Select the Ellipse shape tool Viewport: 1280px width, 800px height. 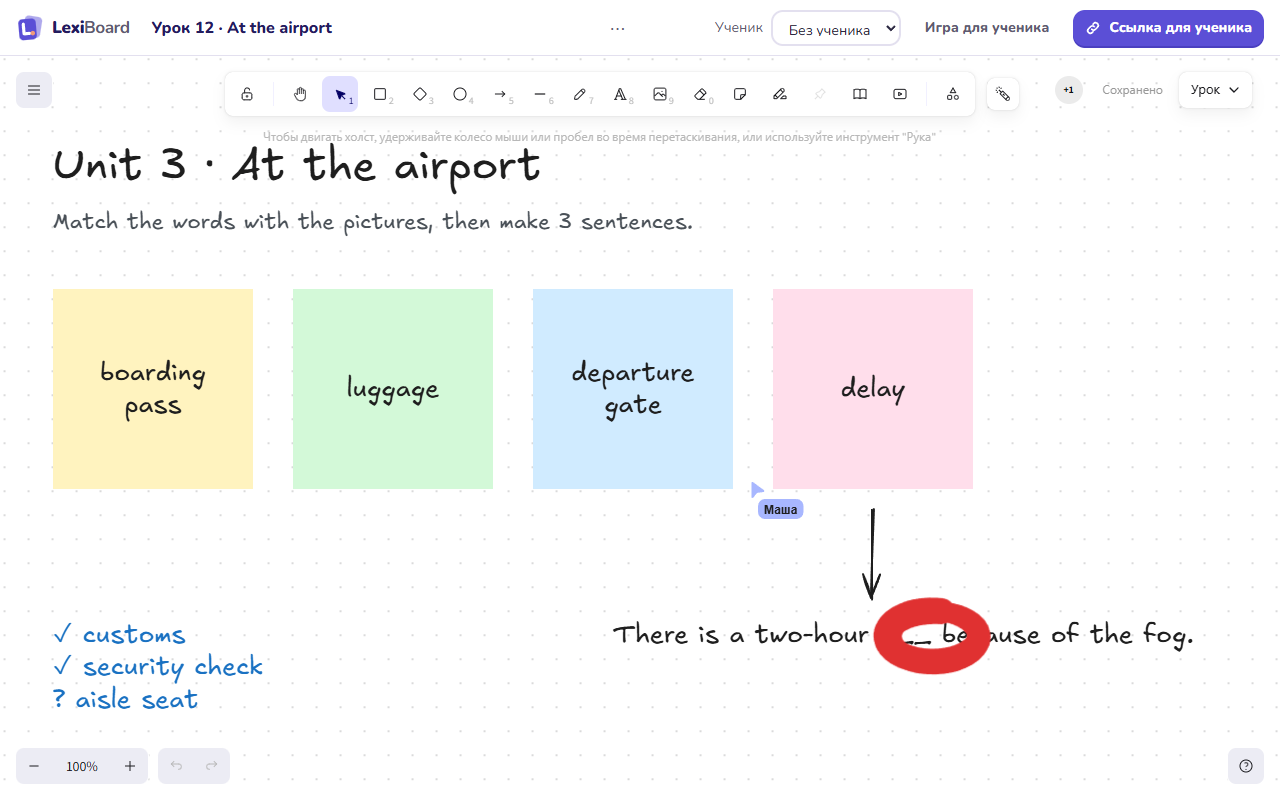(460, 94)
